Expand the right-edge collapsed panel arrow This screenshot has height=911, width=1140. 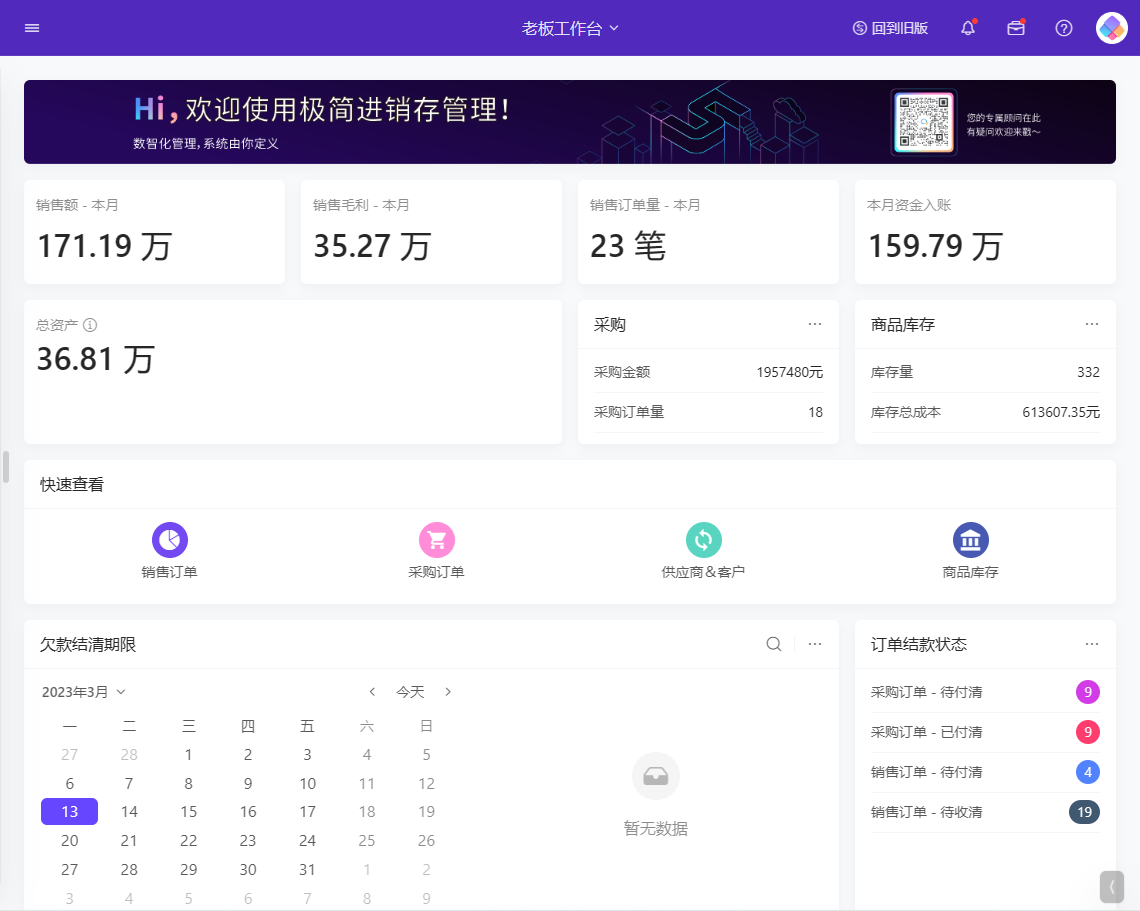click(x=1113, y=886)
